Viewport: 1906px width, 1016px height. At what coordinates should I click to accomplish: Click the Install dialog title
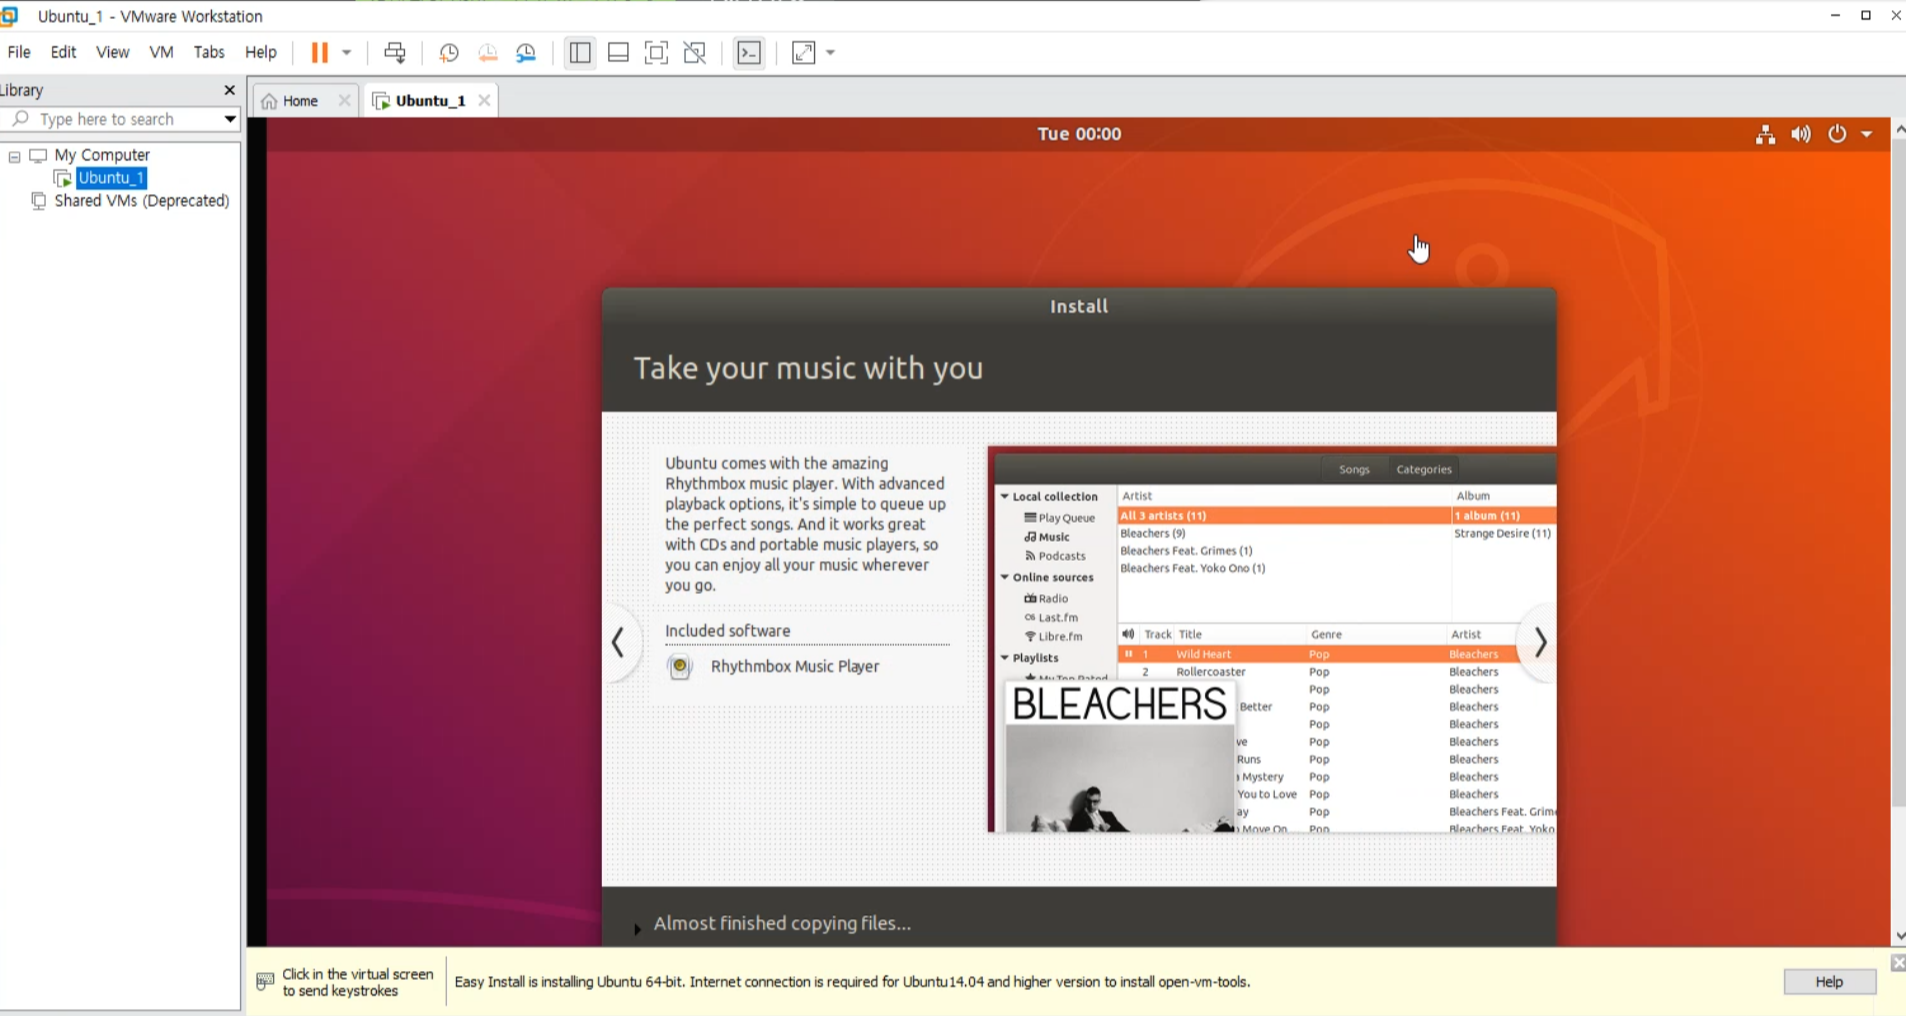[1079, 307]
